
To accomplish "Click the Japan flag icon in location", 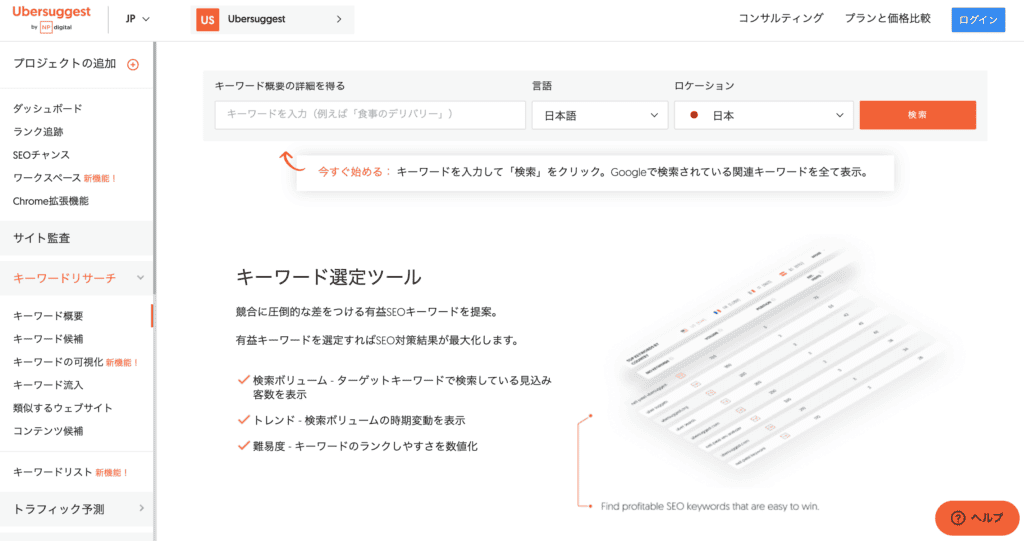I will [694, 115].
